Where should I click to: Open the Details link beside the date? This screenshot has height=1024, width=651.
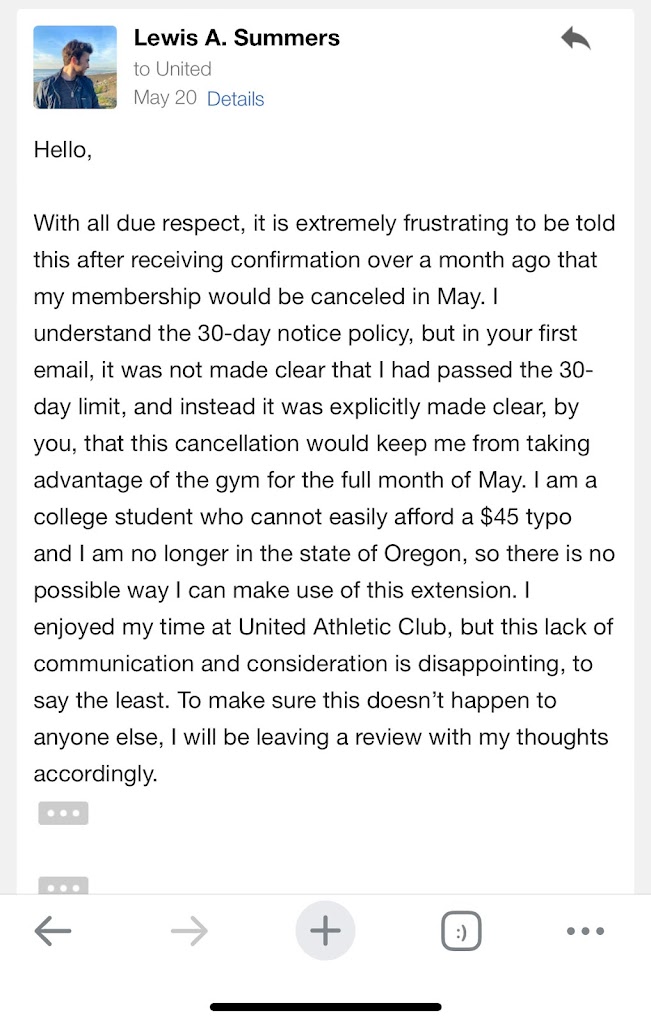coord(235,99)
